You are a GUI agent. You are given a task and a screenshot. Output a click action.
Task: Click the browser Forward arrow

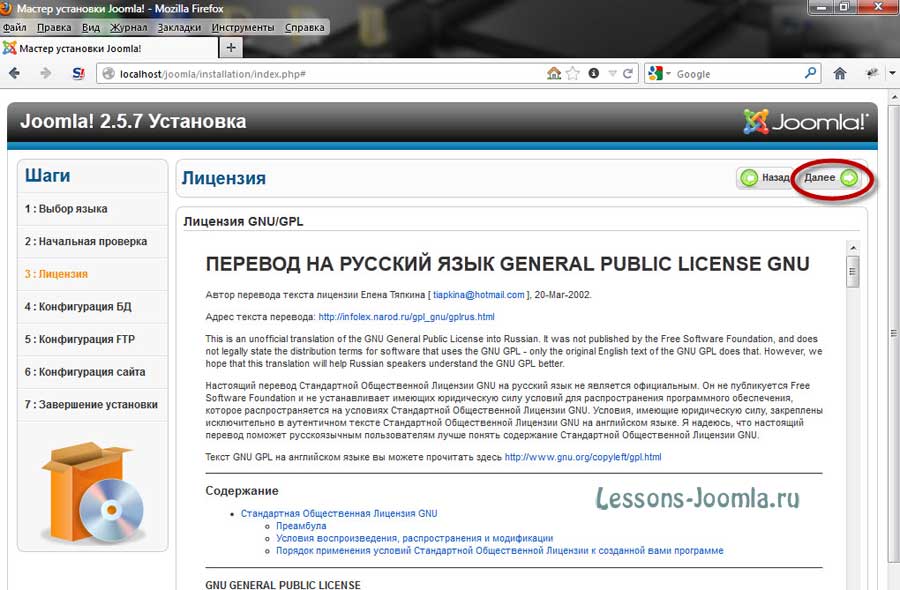[45, 73]
